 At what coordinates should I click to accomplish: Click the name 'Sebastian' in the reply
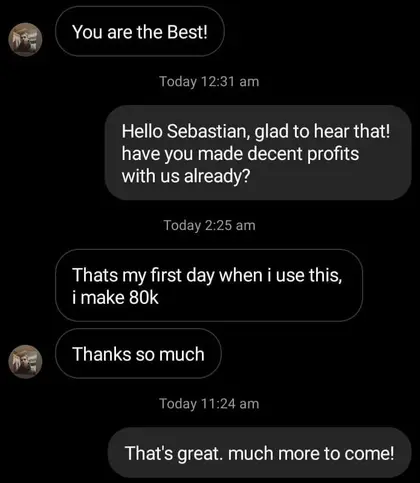207,131
